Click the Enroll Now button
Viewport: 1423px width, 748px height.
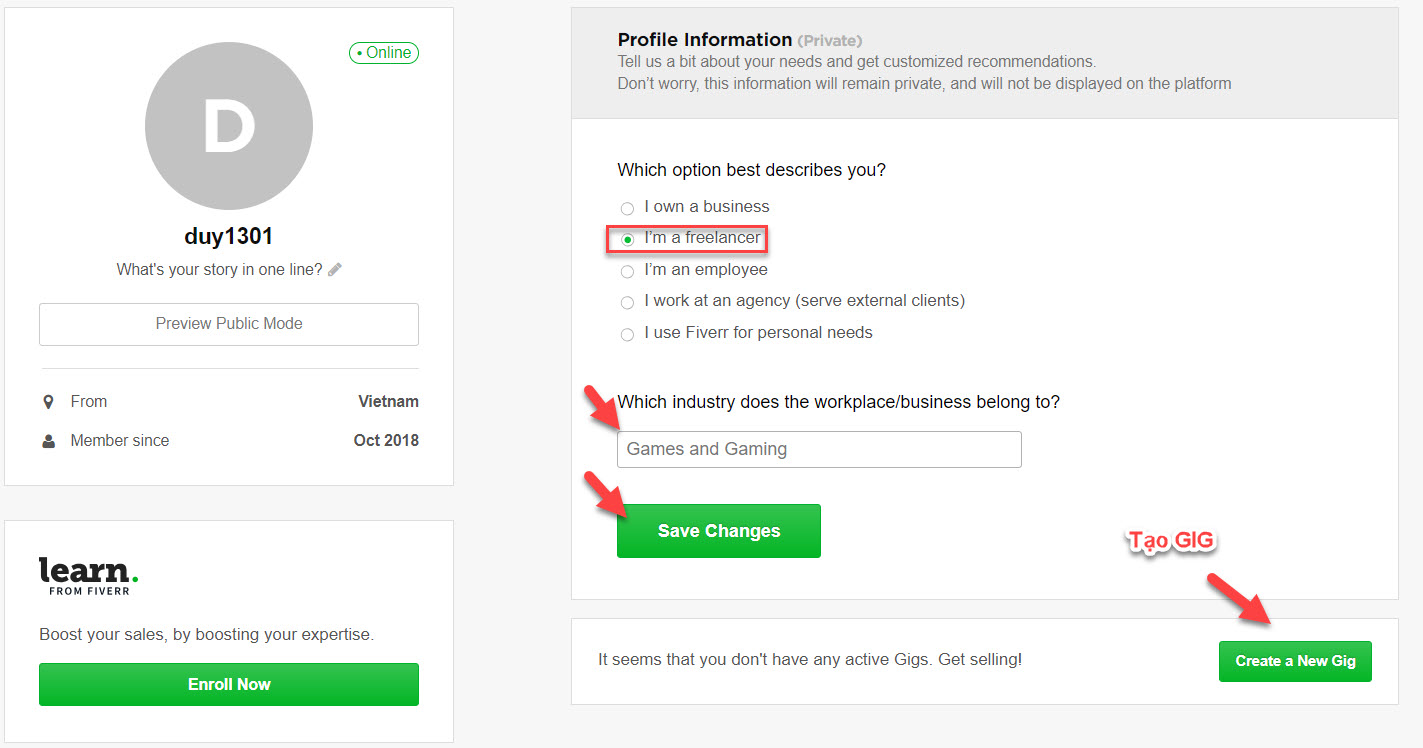229,685
